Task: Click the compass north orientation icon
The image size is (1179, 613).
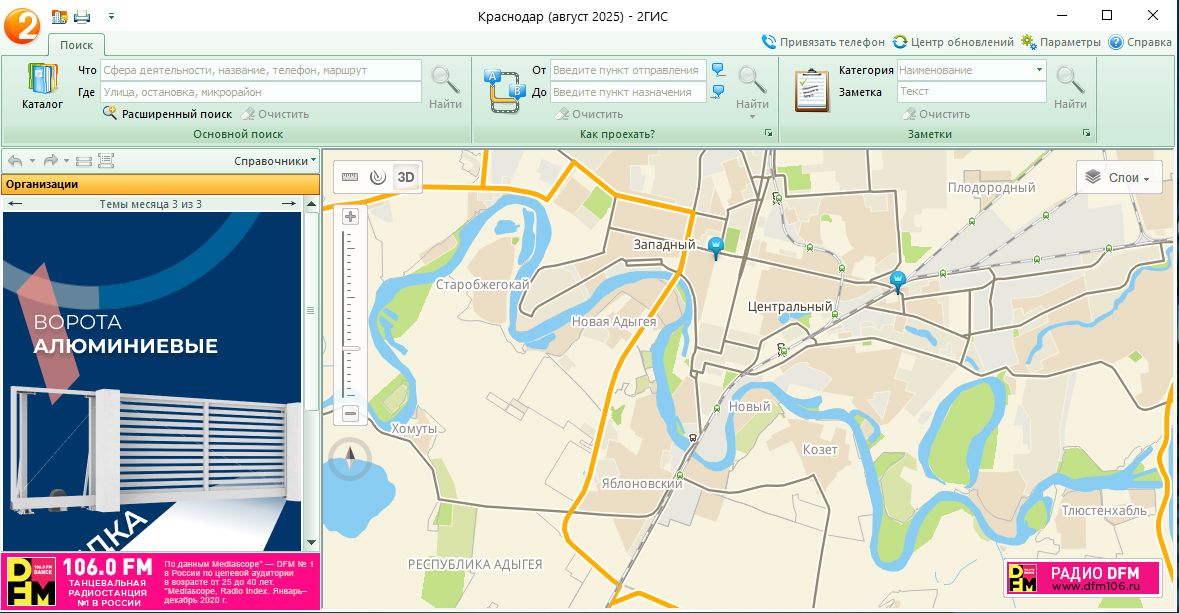Action: click(x=350, y=459)
